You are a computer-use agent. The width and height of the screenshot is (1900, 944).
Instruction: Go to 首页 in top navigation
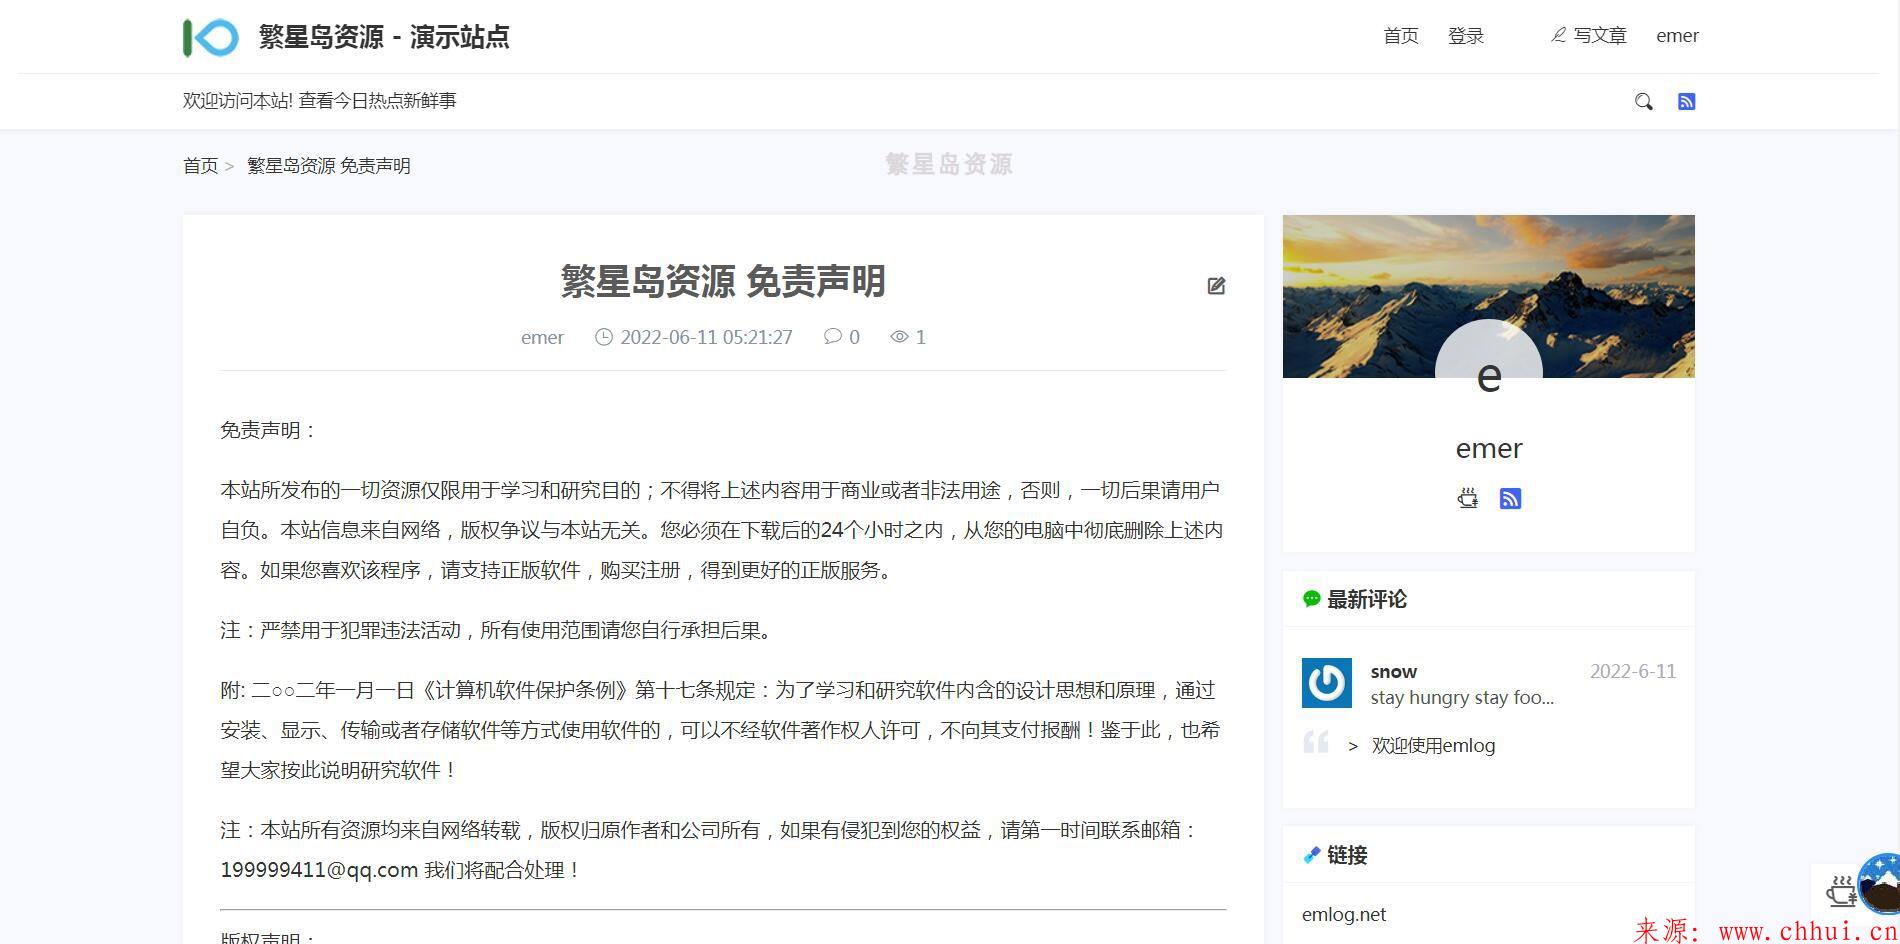1400,36
